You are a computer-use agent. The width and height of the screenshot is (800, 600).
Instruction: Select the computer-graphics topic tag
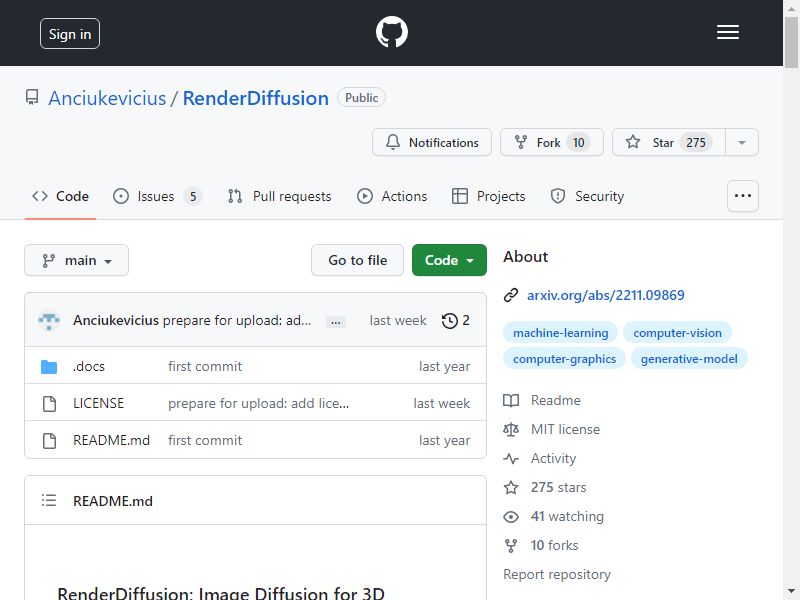point(564,359)
